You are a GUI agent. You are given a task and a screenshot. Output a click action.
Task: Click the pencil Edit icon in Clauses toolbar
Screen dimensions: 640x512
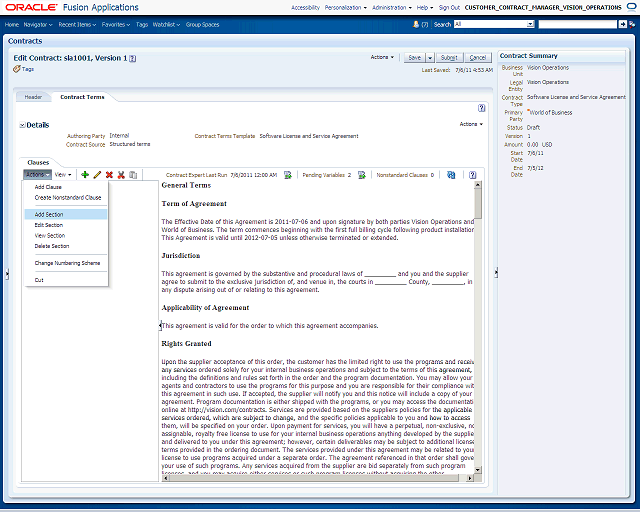[x=97, y=175]
